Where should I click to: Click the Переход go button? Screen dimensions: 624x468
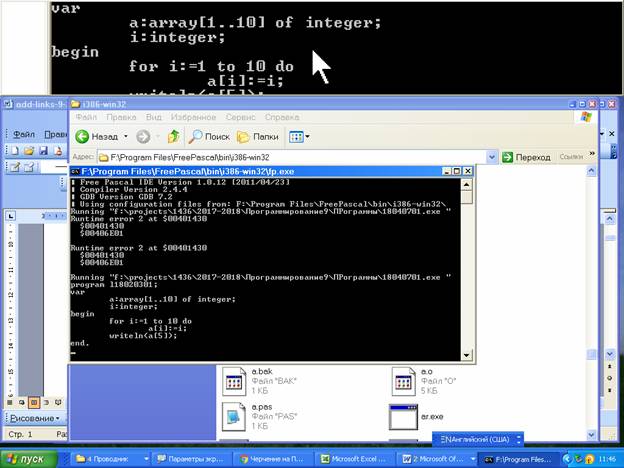click(526, 157)
